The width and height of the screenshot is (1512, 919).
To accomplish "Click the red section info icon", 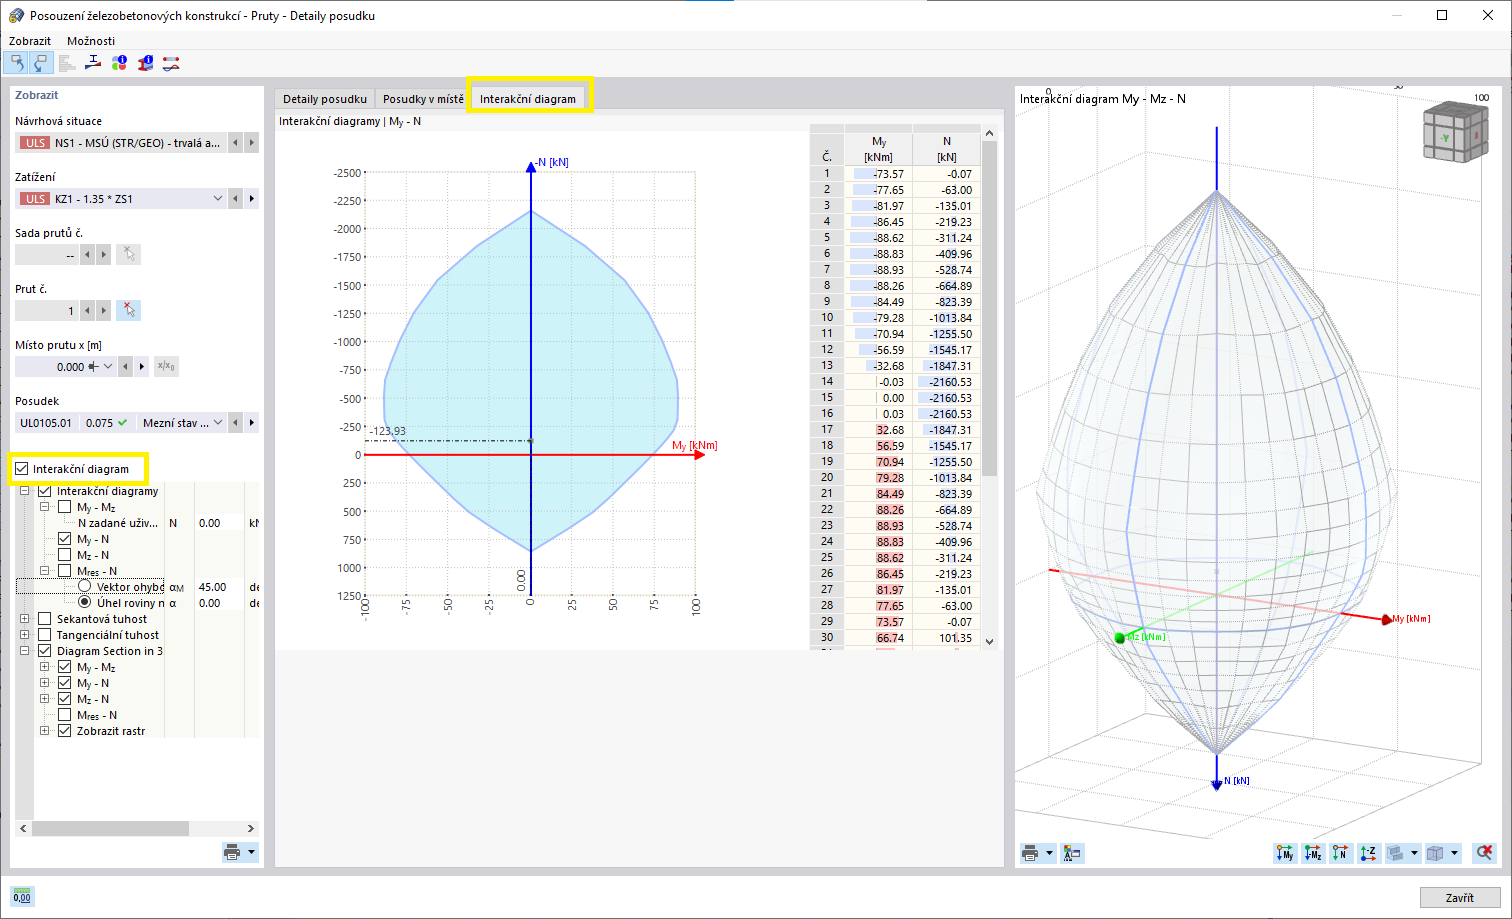I will point(145,63).
